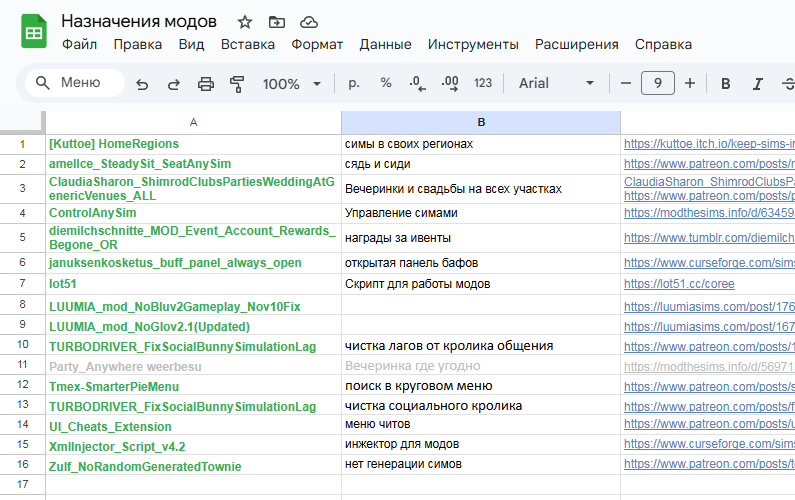Screen dimensions: 795x500
Task: Open the Файл menu
Action: [79, 45]
